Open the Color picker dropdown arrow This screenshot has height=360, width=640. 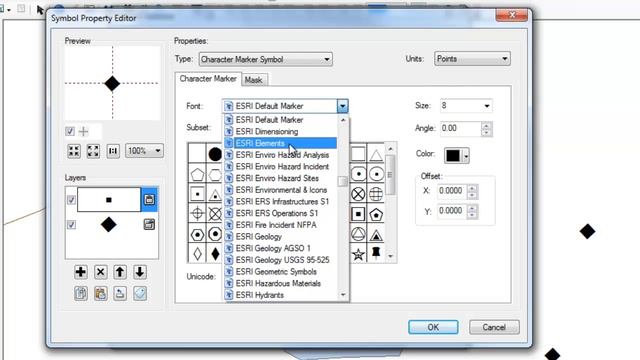point(466,156)
